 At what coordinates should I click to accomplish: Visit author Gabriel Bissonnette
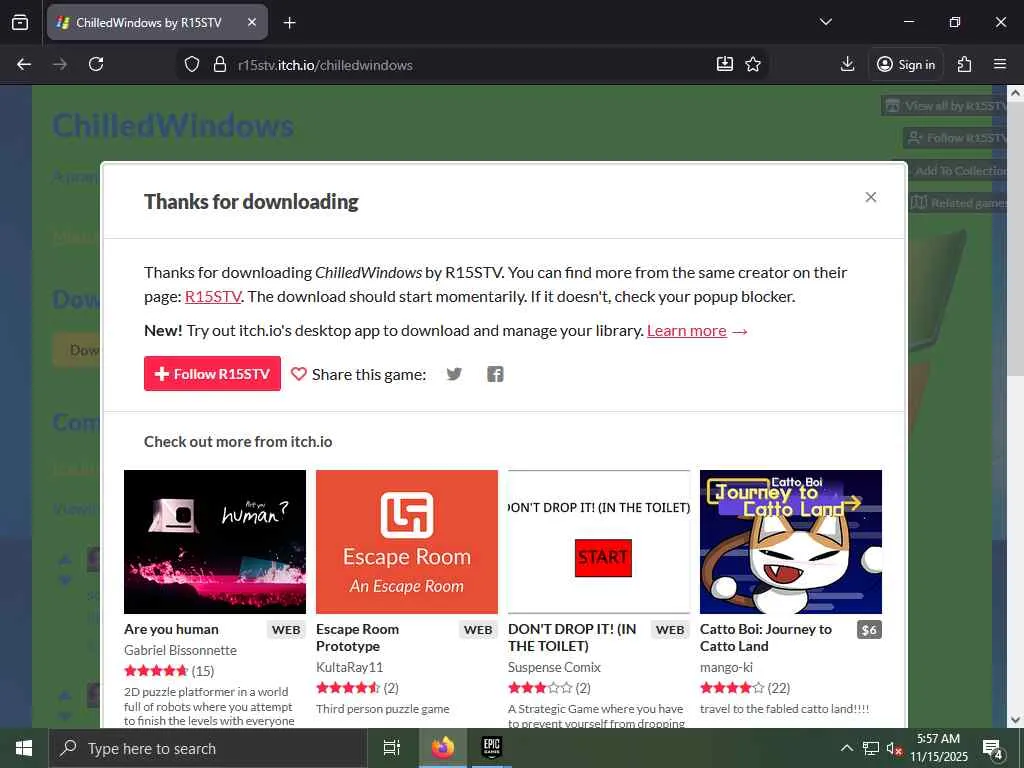click(x=180, y=650)
